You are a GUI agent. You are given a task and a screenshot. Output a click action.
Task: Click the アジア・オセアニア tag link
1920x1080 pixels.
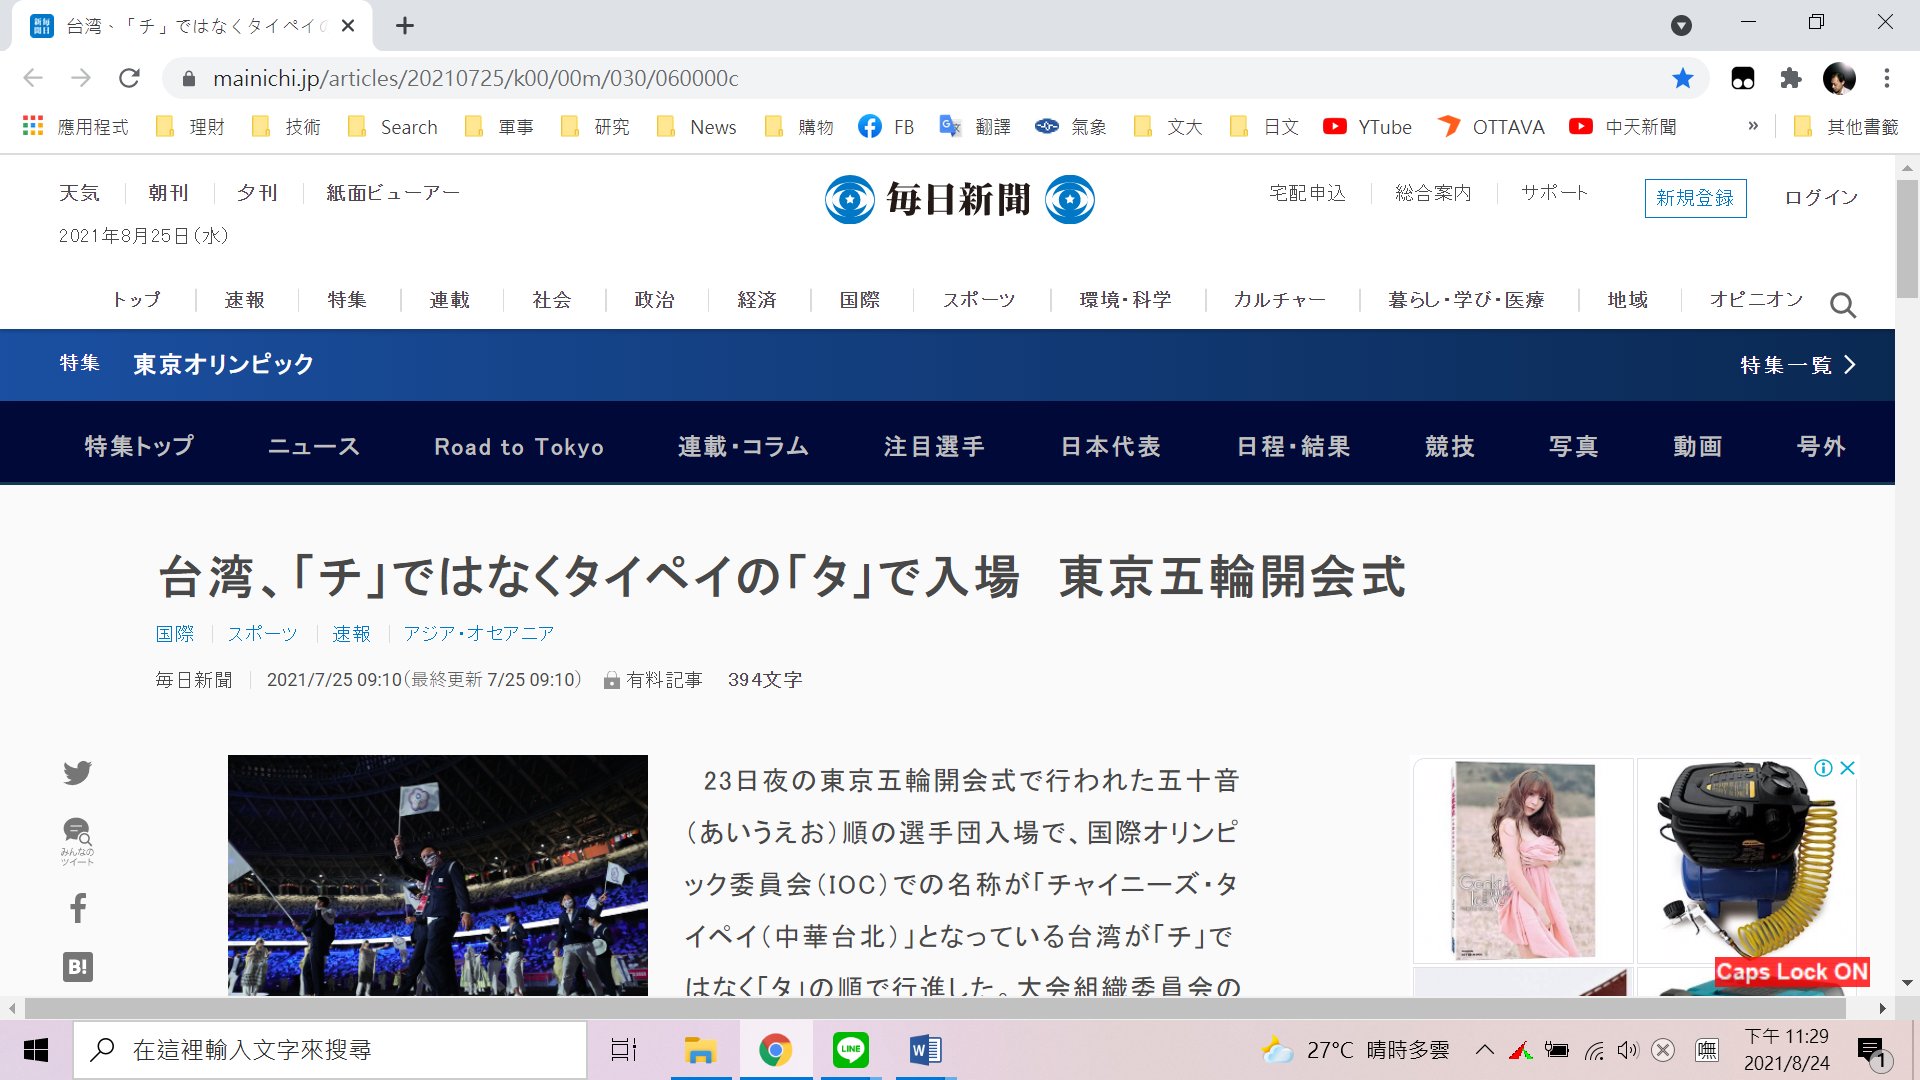pyautogui.click(x=479, y=634)
